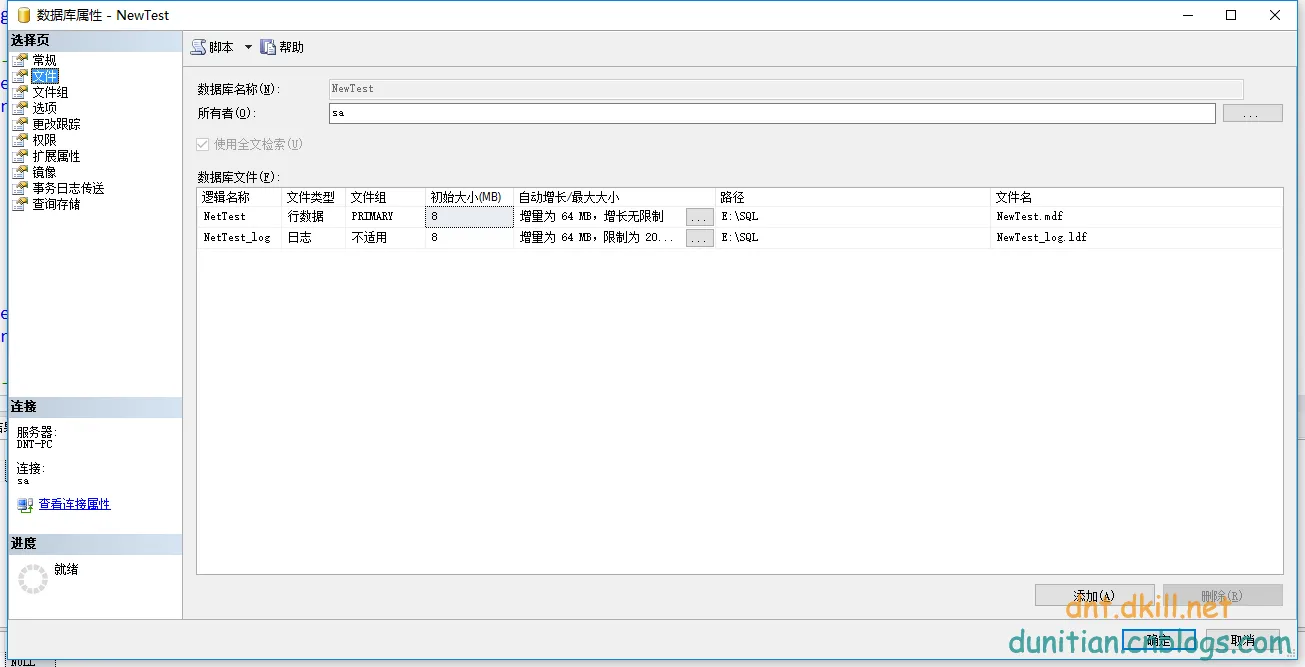Open autogrowth settings for NetTest_log file
This screenshot has width=1305, height=667.
699,238
